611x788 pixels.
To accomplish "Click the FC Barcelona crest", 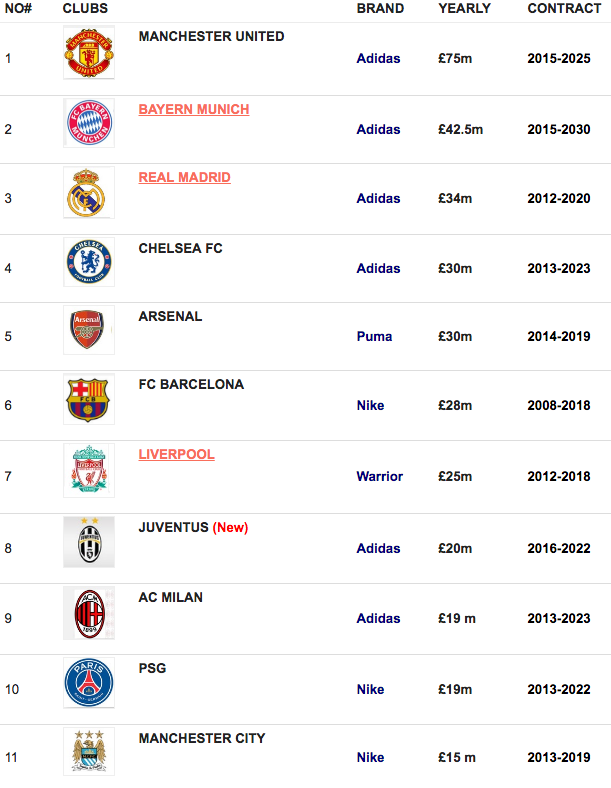I will [x=89, y=399].
